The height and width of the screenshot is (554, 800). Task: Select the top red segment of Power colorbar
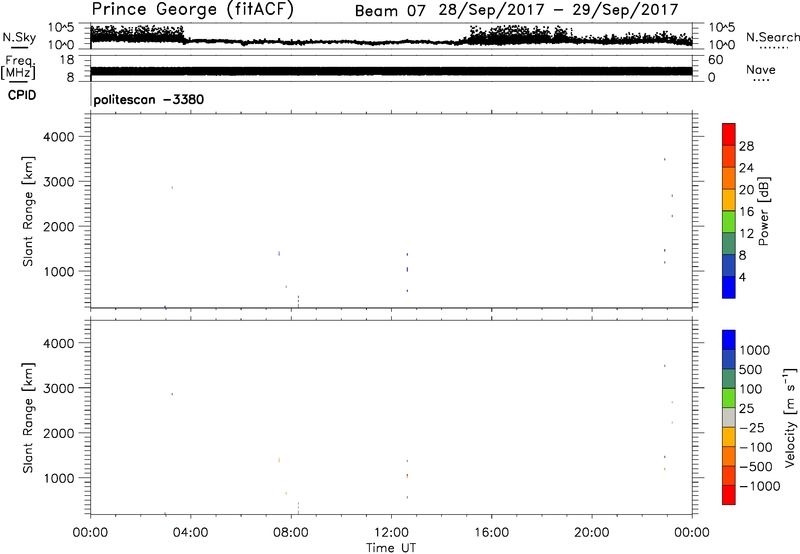click(x=729, y=134)
